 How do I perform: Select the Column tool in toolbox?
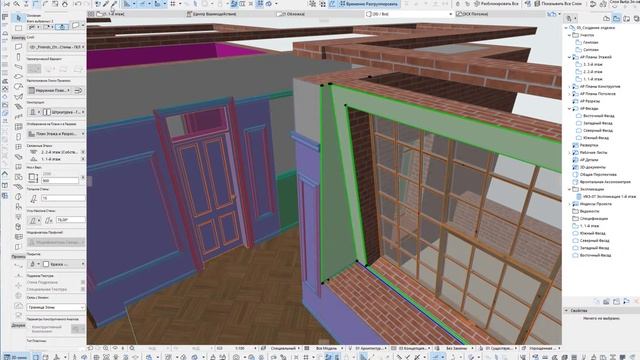pos(18,57)
